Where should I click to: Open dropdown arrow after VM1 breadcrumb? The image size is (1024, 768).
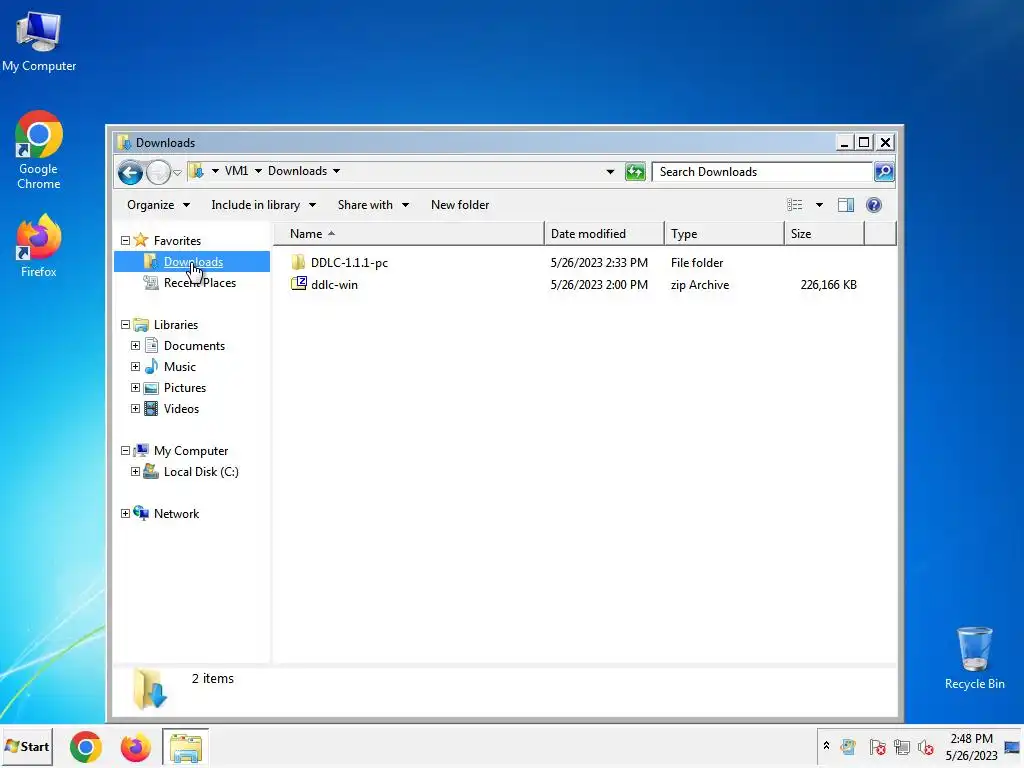[x=258, y=171]
